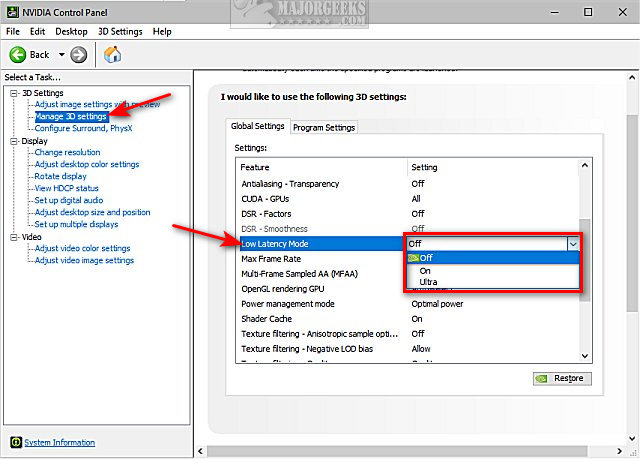Select the CUDA - GPUs row
The height and width of the screenshot is (459, 640).
[408, 199]
